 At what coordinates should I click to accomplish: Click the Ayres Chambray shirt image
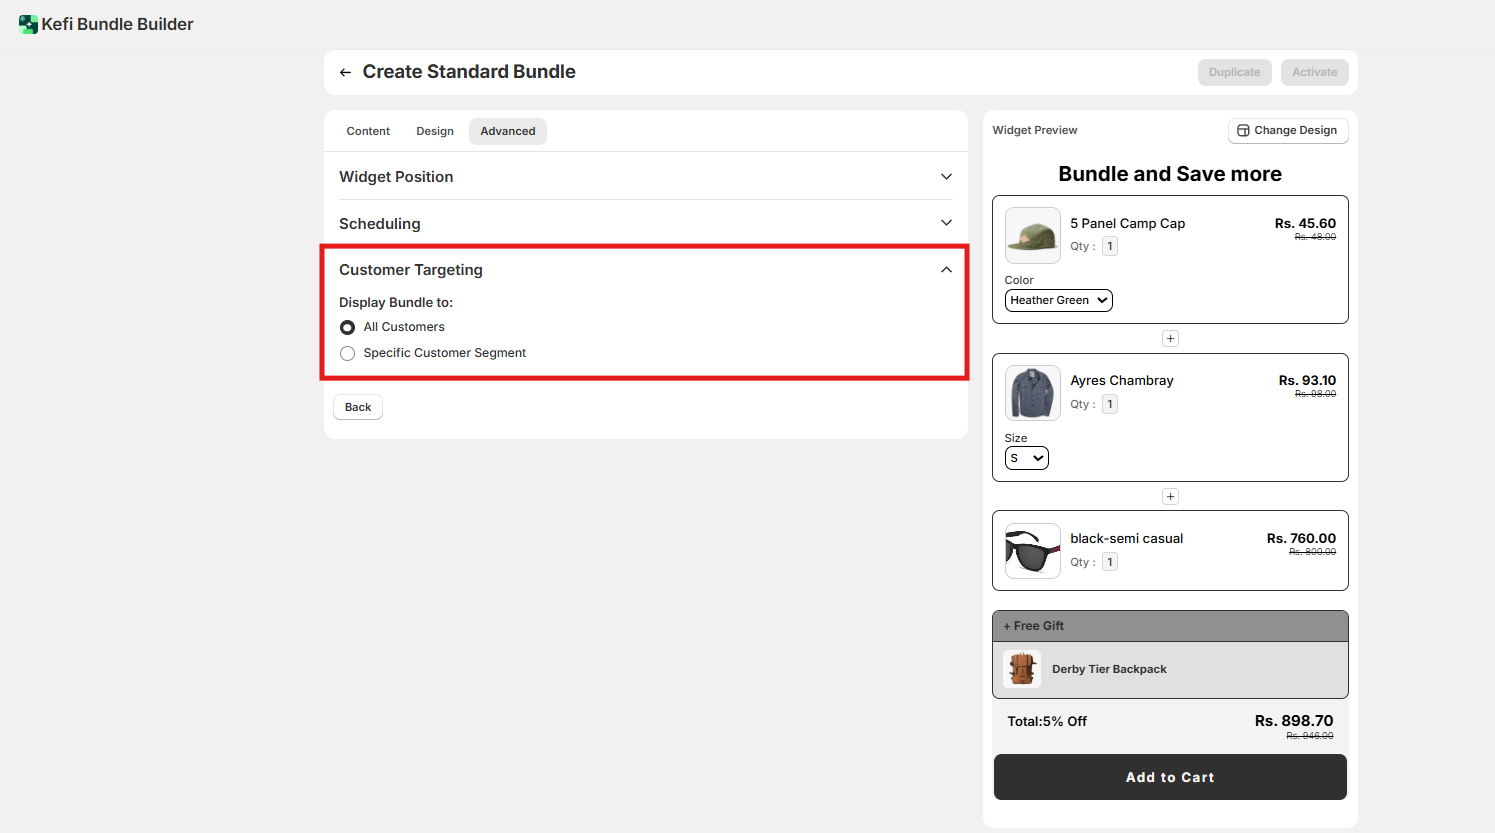[x=1032, y=393]
